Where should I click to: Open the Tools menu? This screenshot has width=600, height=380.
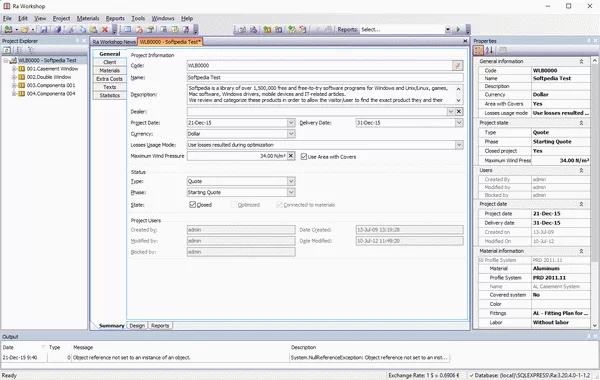click(138, 18)
